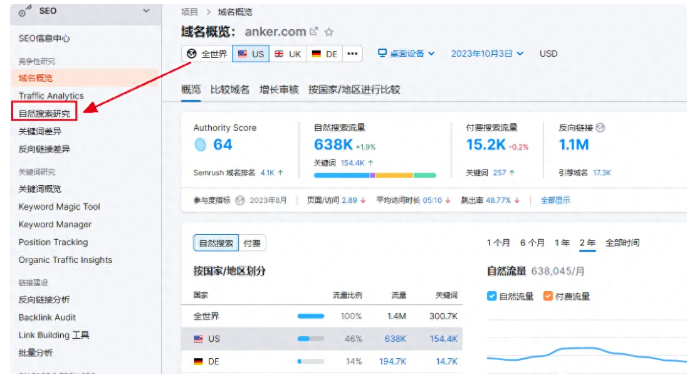Click organic traffic 638K value
689x374 pixels.
click(333, 145)
